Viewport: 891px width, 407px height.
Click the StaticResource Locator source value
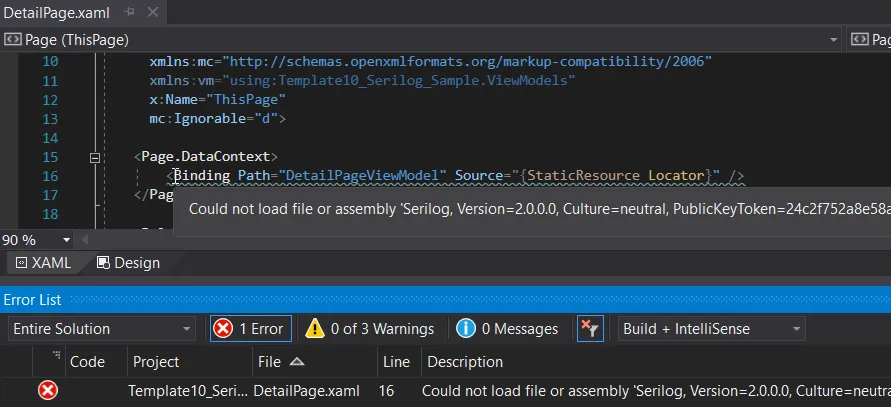tap(616, 176)
